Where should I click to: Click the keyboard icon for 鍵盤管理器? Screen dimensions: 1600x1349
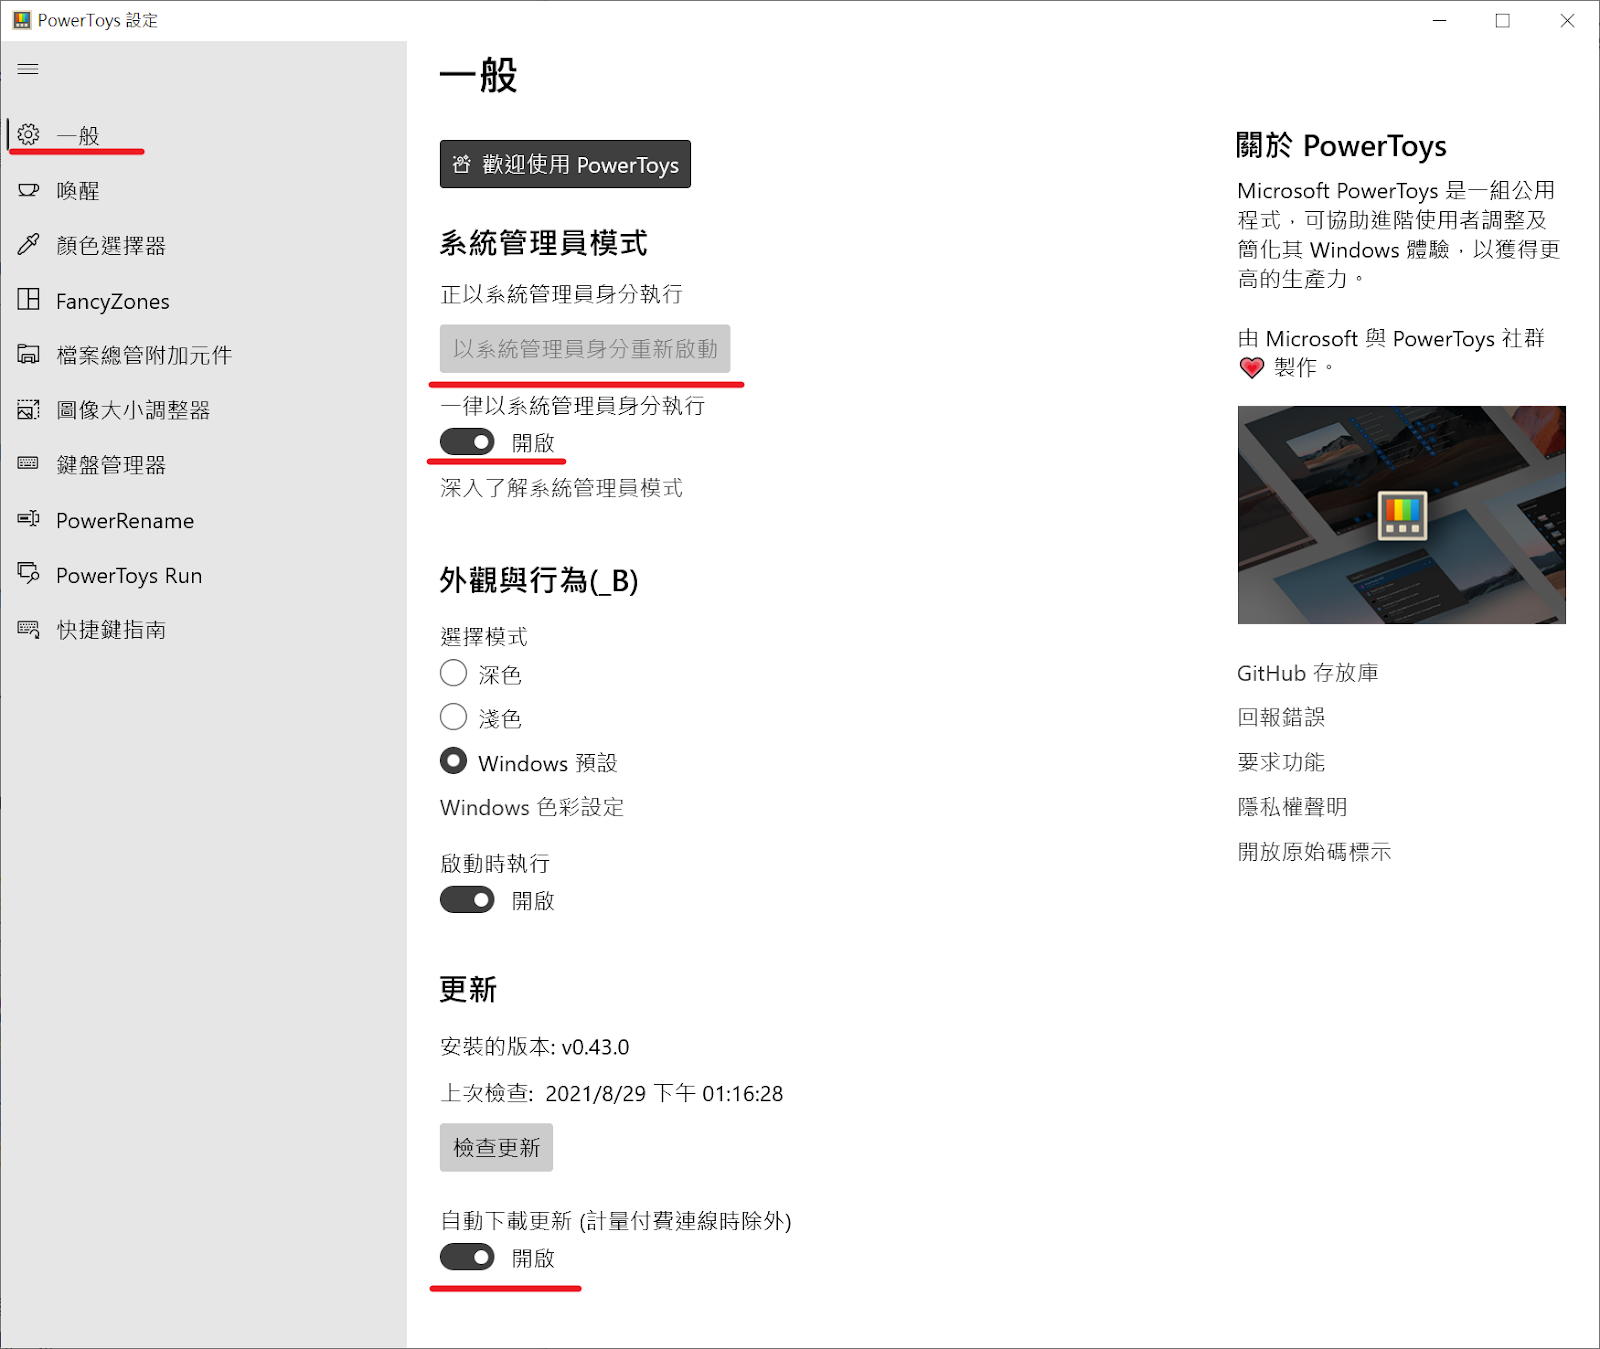pos(29,463)
